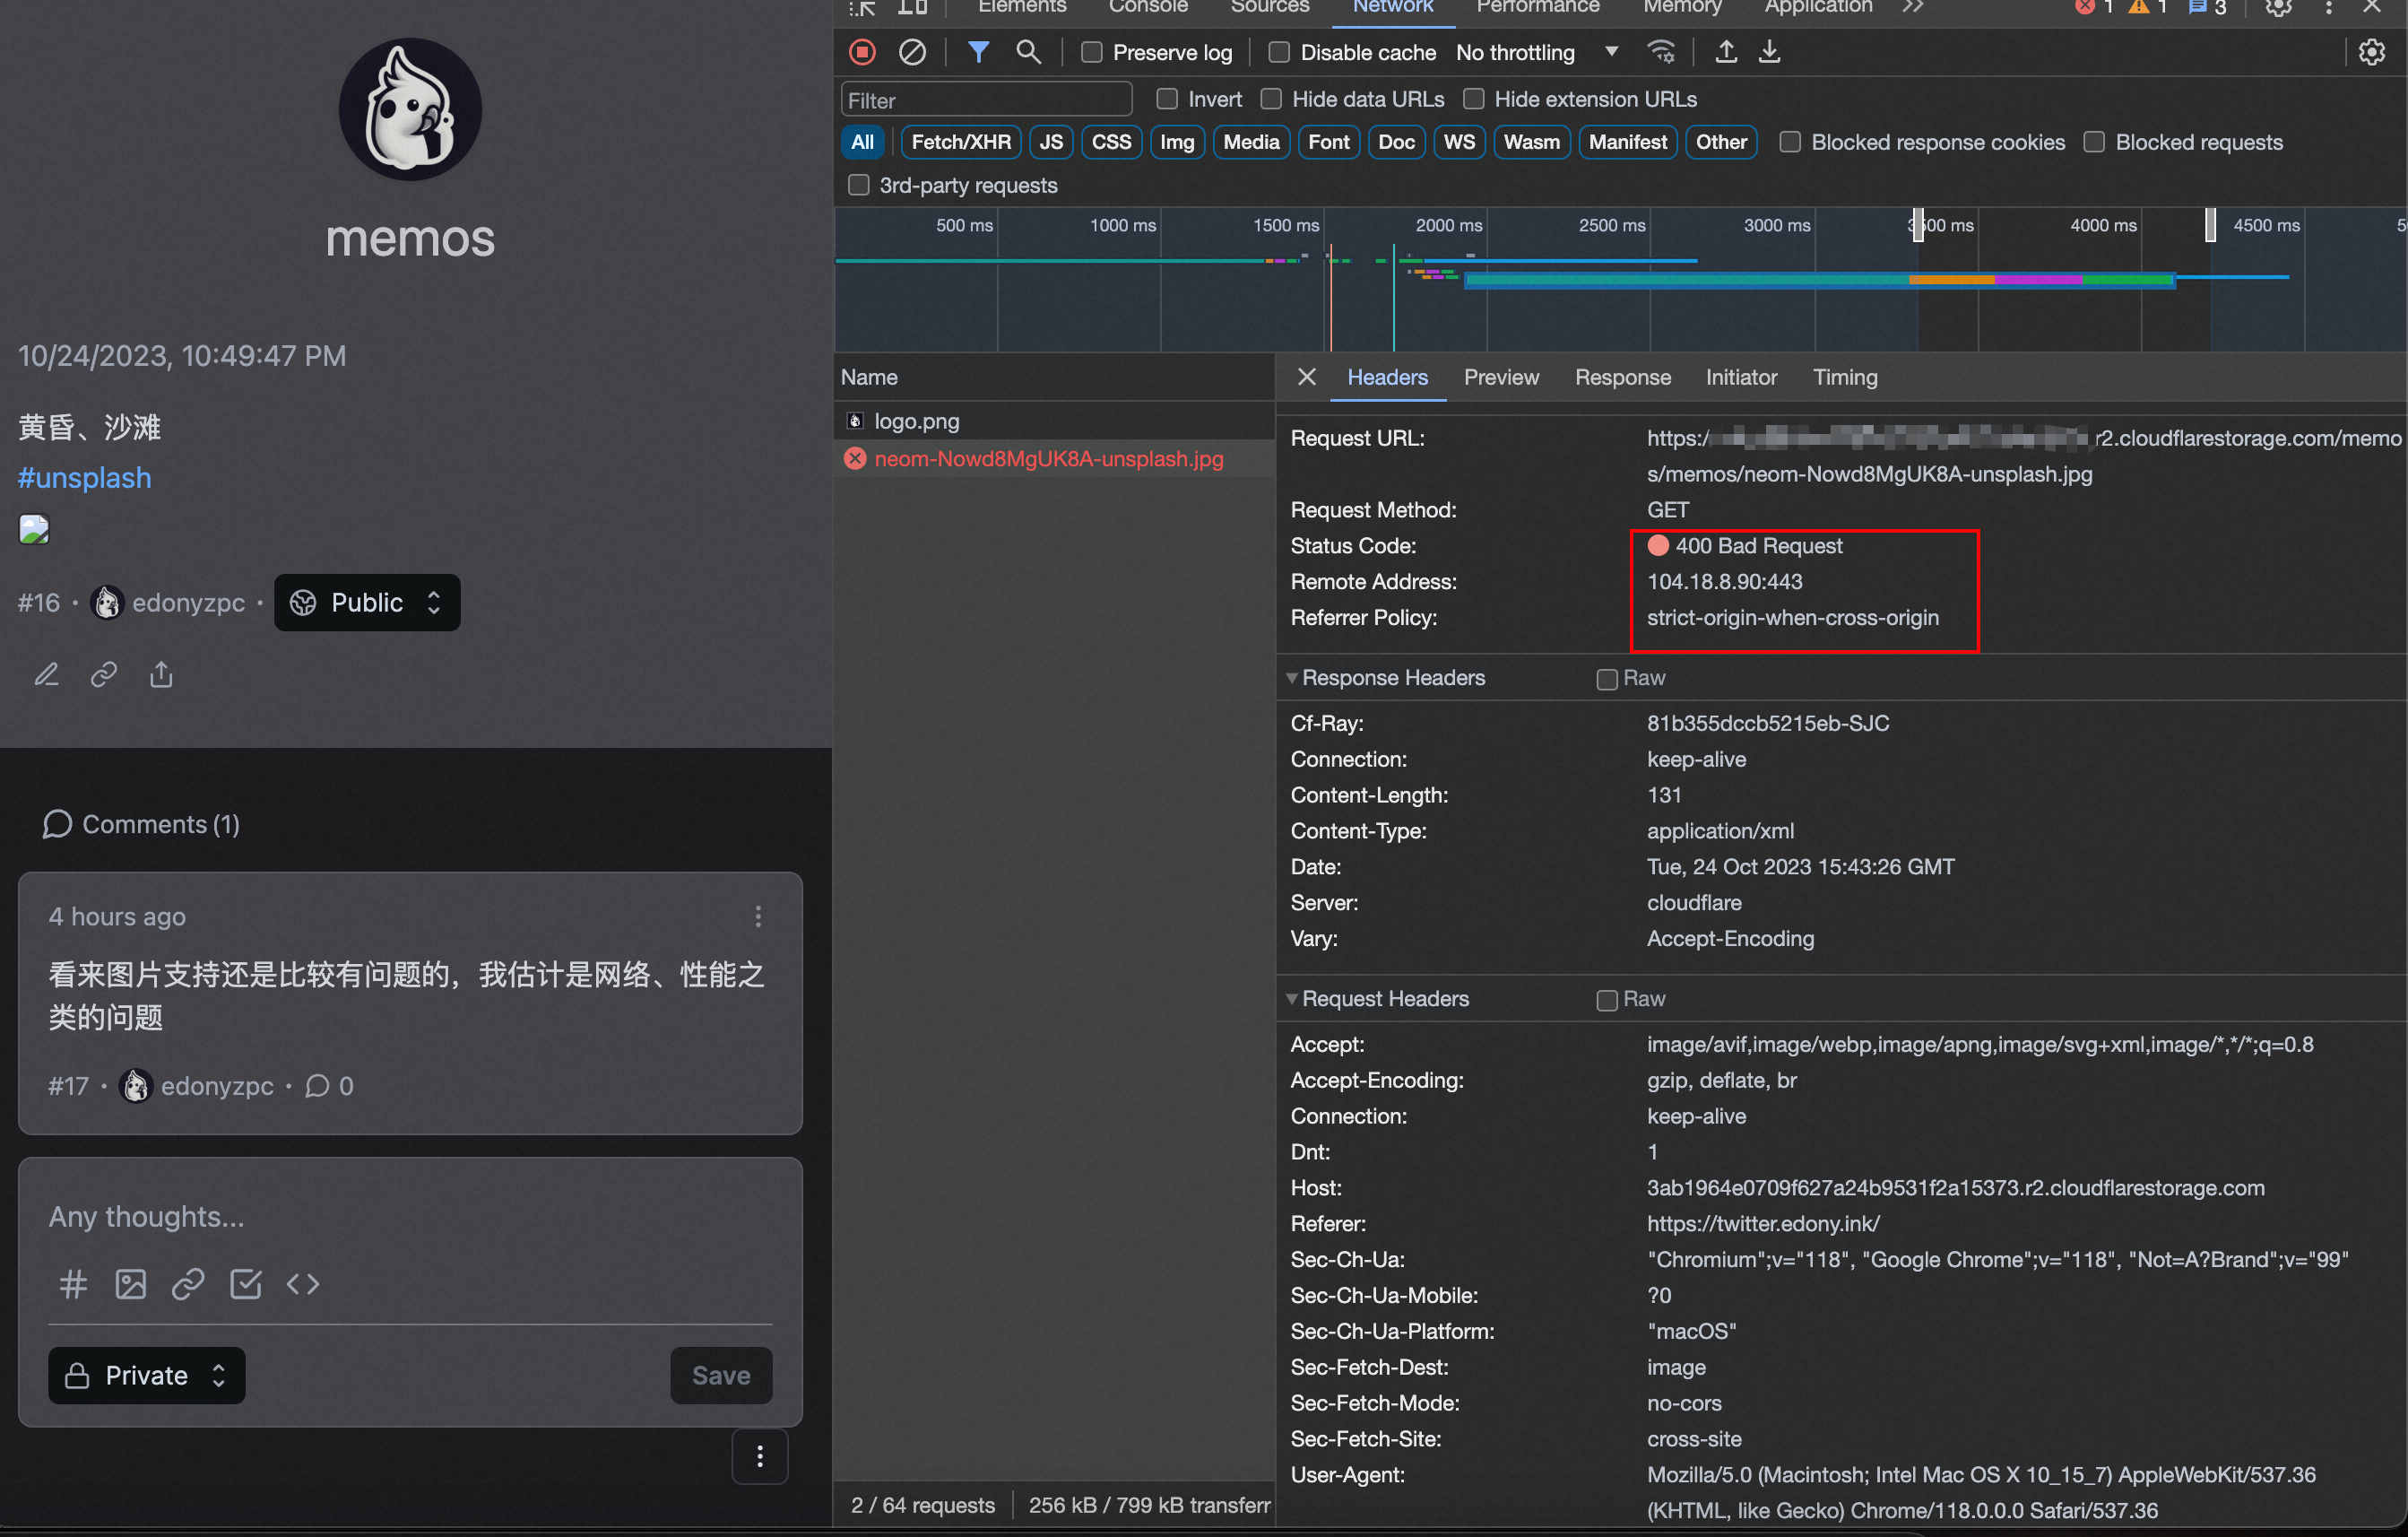2408x1537 pixels.
Task: Share the memo via the share icon
Action: click(161, 674)
